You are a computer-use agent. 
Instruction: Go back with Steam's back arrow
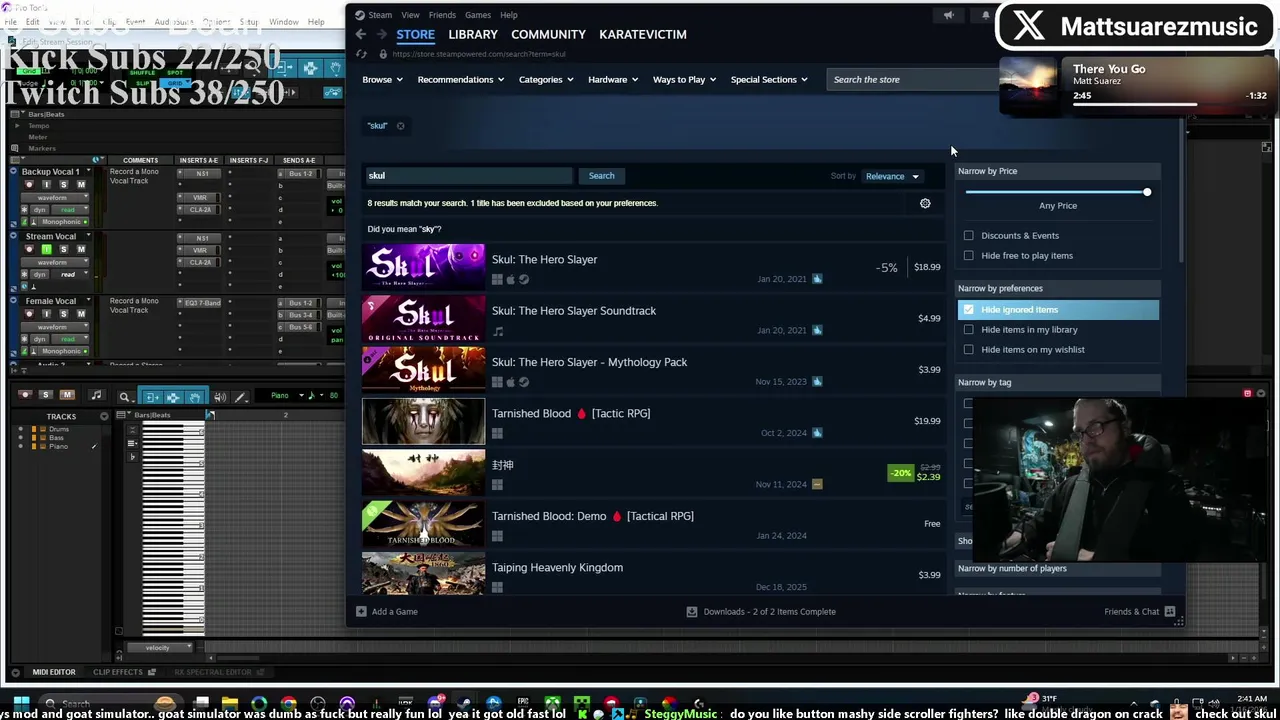point(361,34)
